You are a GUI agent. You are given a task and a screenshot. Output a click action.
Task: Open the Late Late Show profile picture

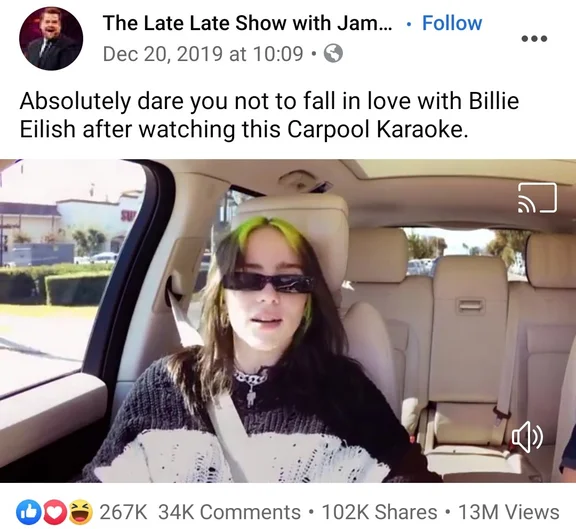51,38
